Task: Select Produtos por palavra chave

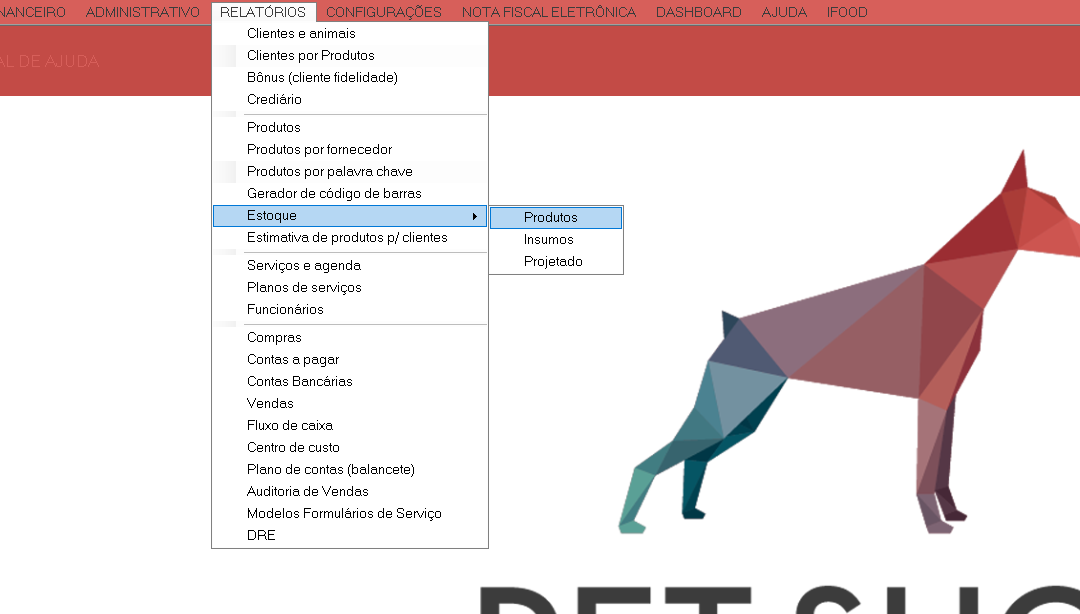Action: pos(350,172)
